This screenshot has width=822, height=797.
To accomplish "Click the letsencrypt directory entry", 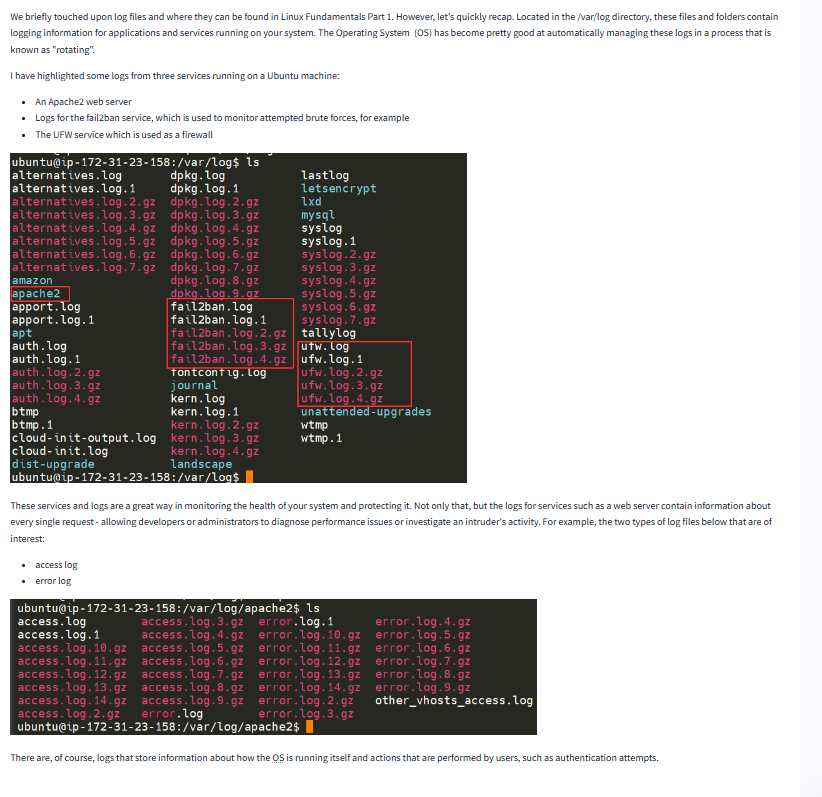I will (x=338, y=188).
